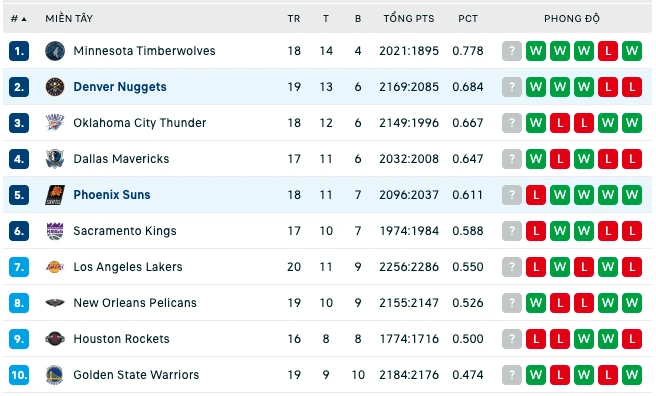
Task: Sort table by the # rank column
Action: 18,19
